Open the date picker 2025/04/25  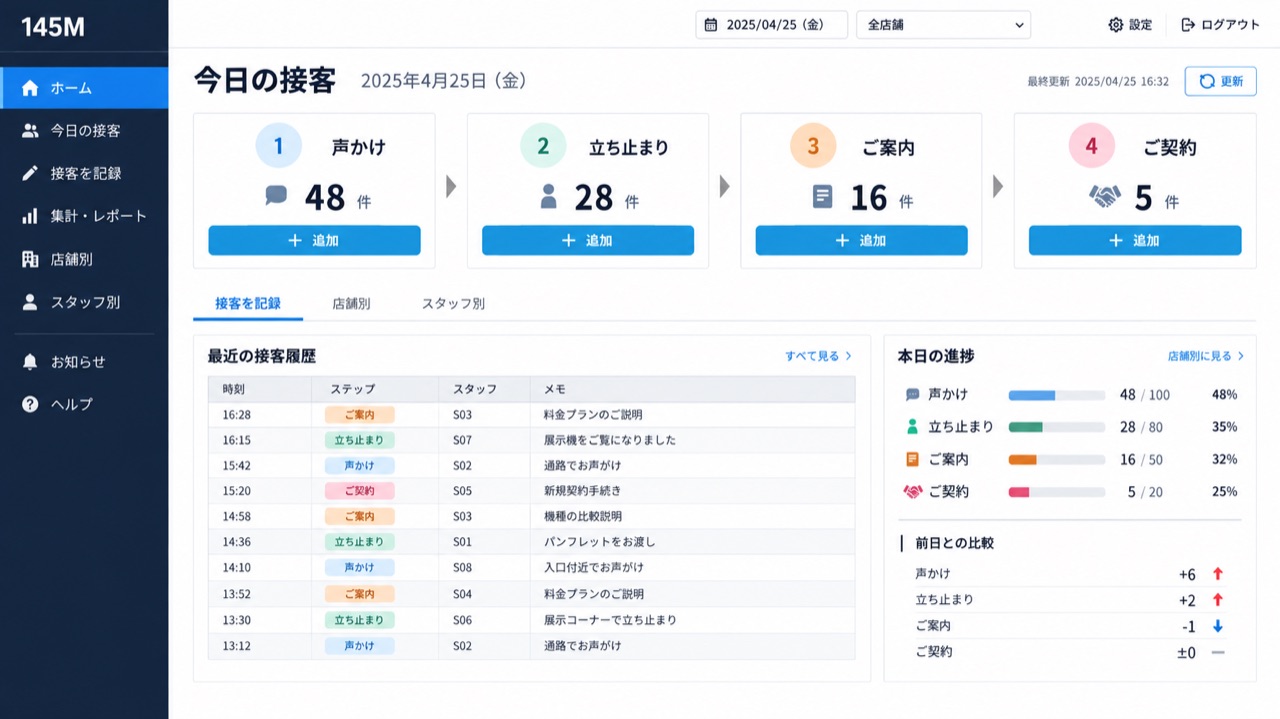[x=771, y=25]
